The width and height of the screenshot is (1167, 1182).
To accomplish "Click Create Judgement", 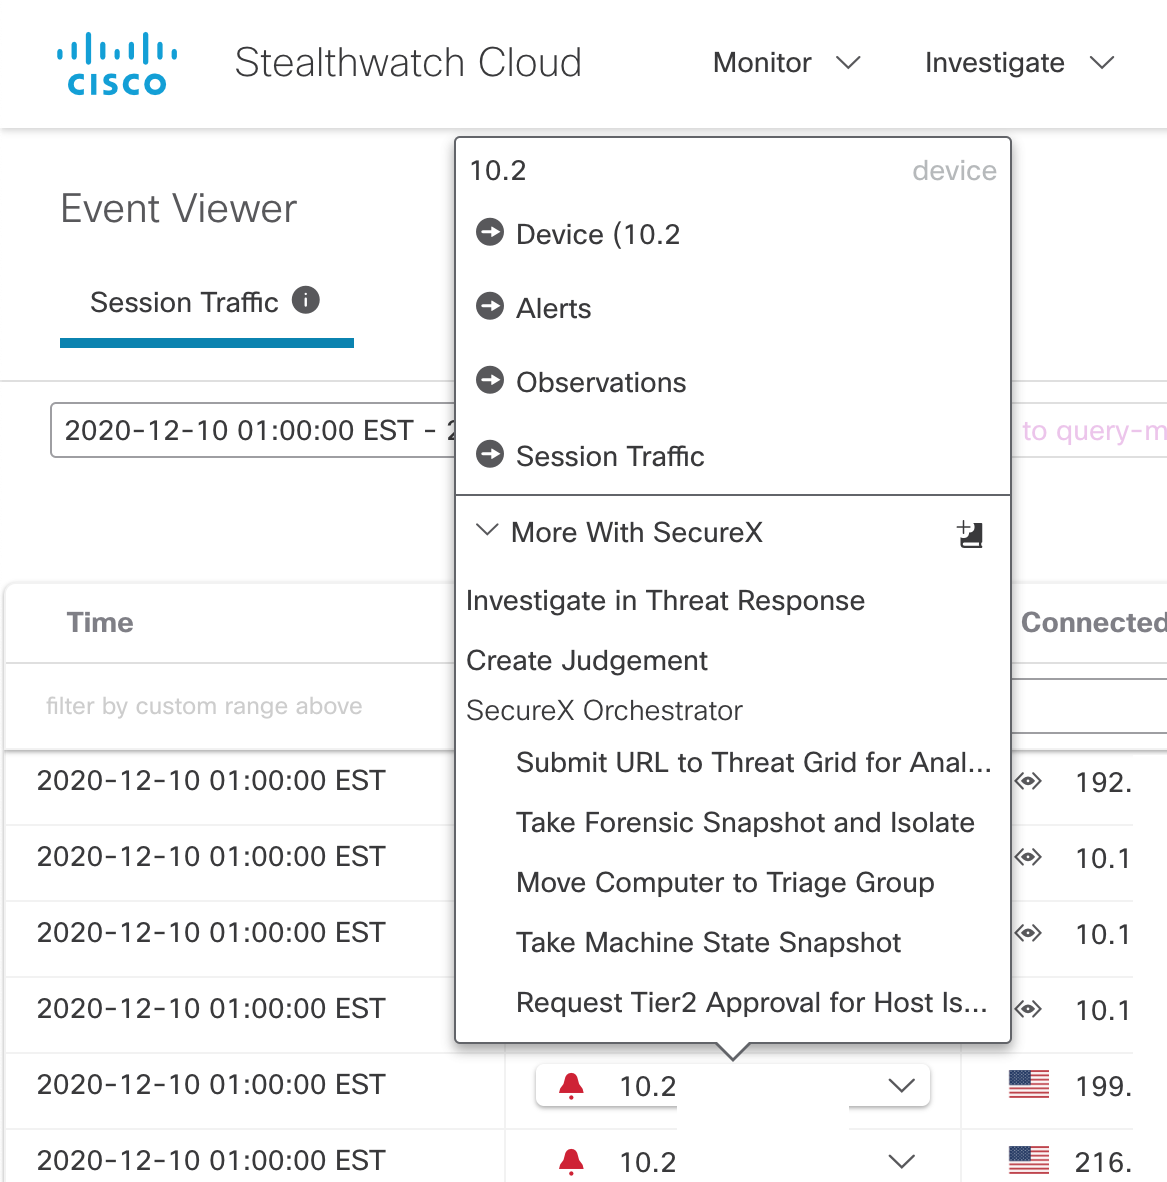I will [587, 661].
